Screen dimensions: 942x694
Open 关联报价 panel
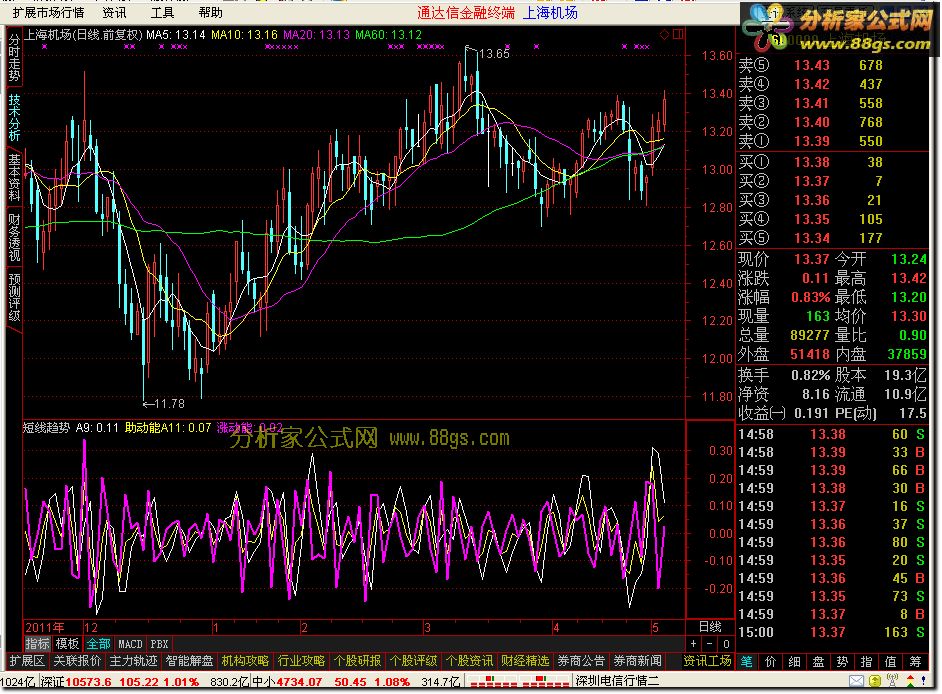coord(77,661)
